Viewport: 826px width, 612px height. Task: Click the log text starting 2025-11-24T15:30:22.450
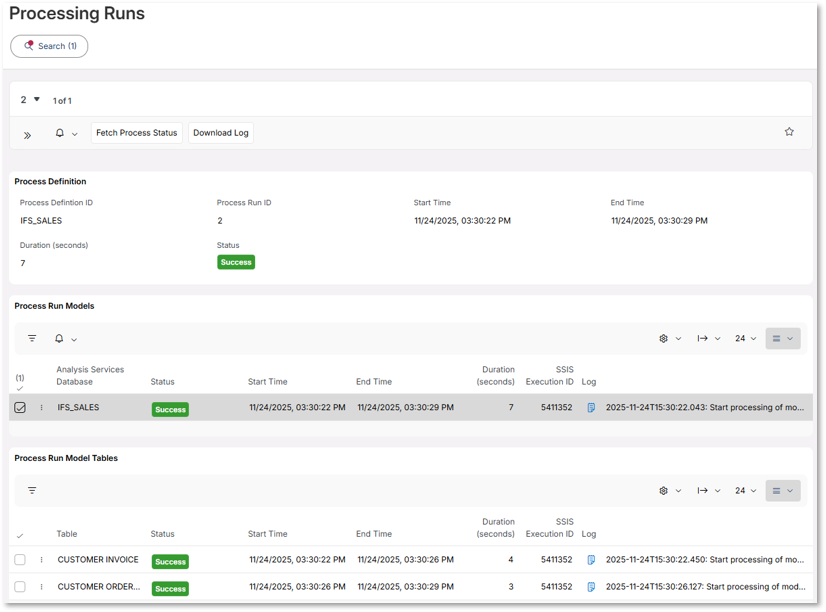click(705, 560)
